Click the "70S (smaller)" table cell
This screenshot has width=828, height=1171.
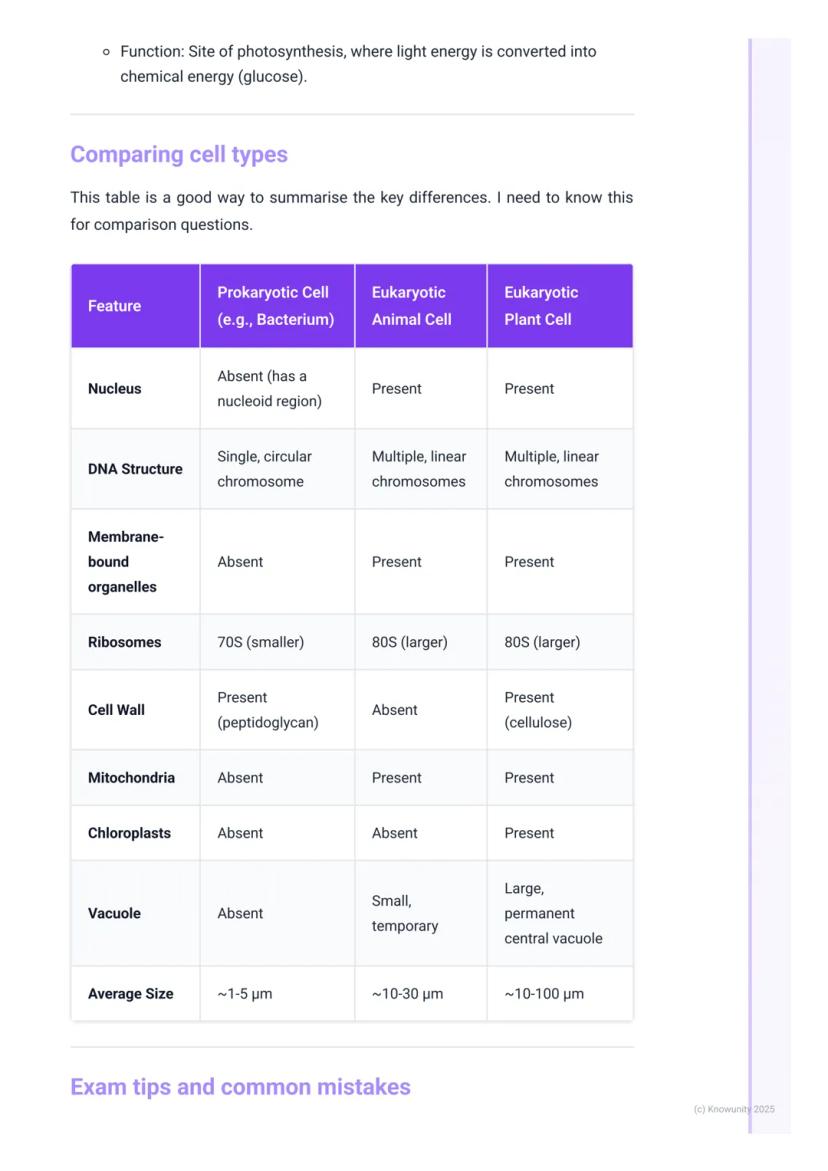260,642
